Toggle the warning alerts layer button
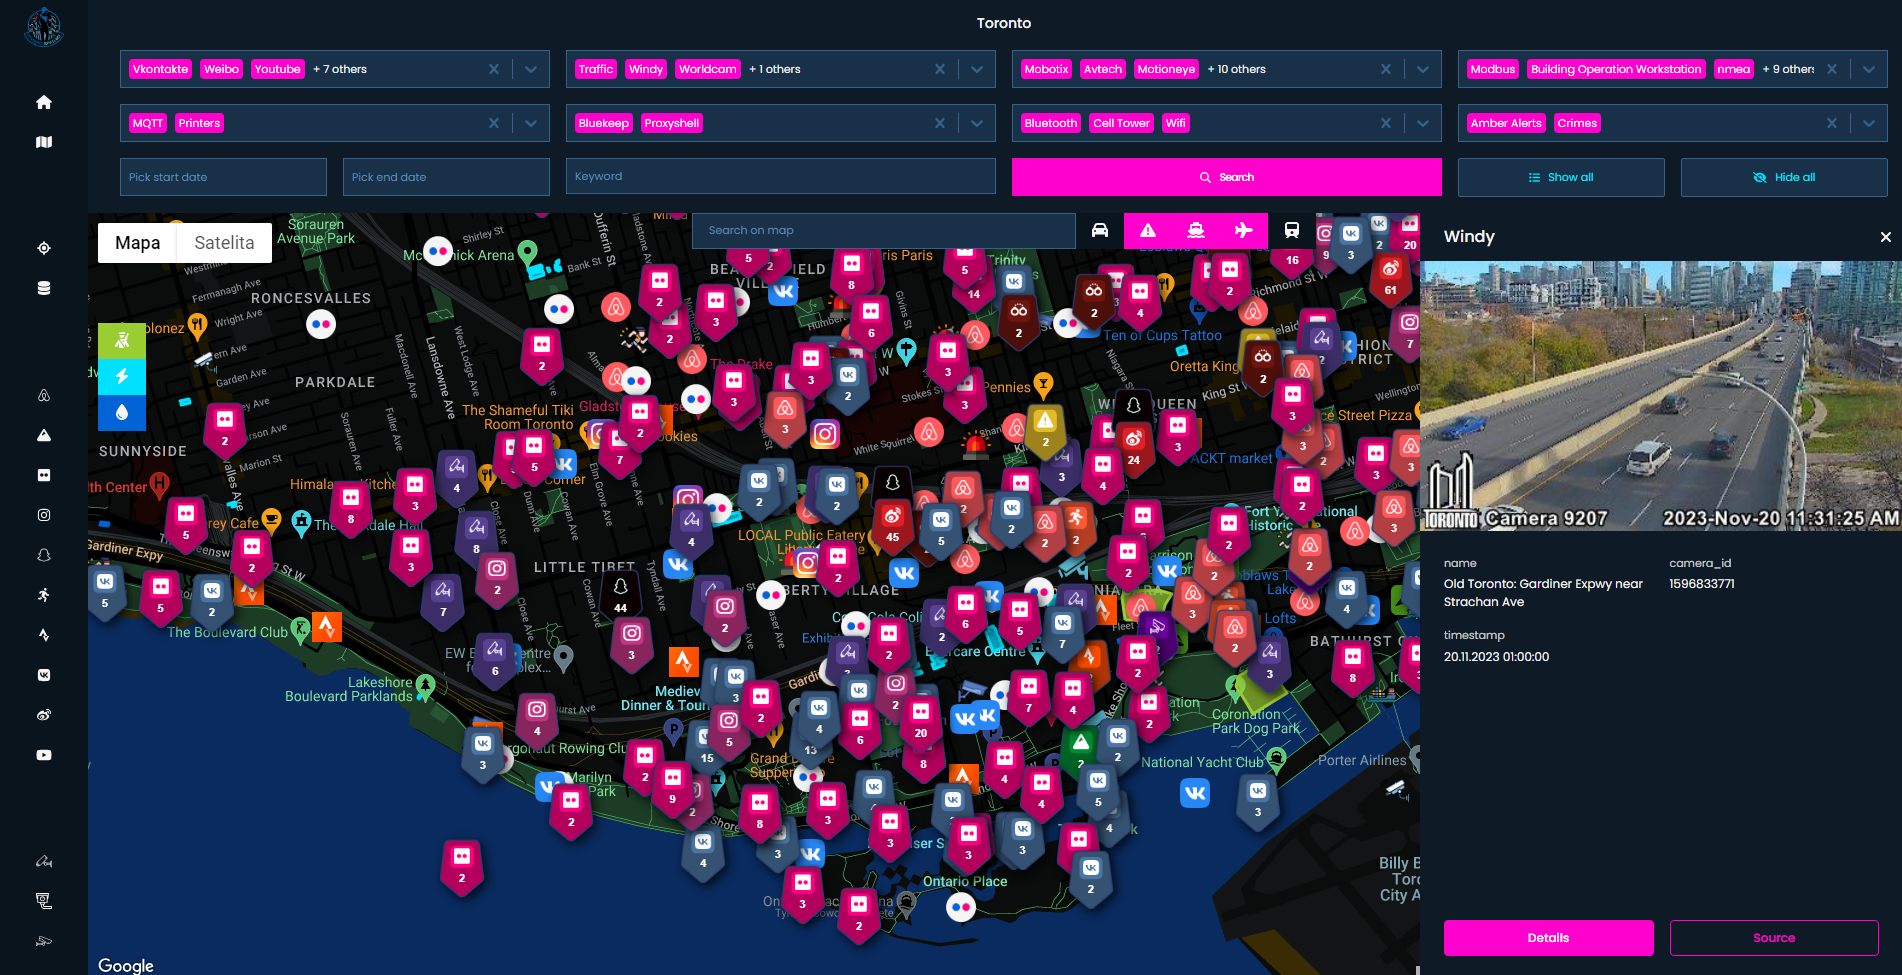The image size is (1902, 975). [1148, 230]
